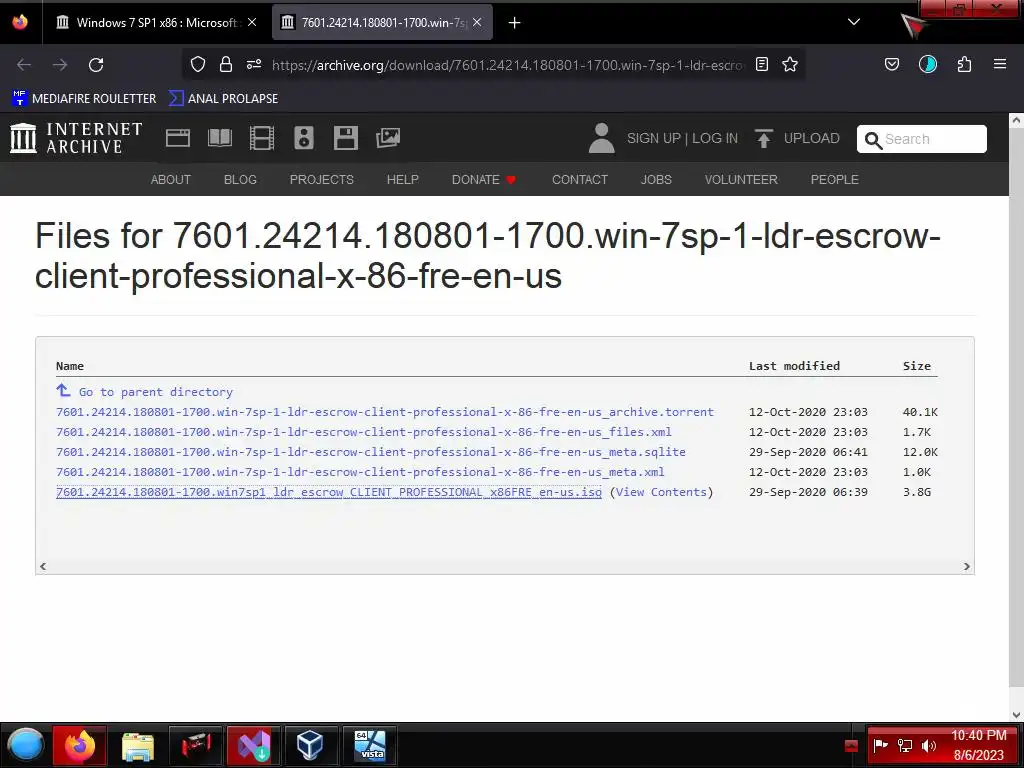Open the Software floppy disk icon

coord(345,138)
